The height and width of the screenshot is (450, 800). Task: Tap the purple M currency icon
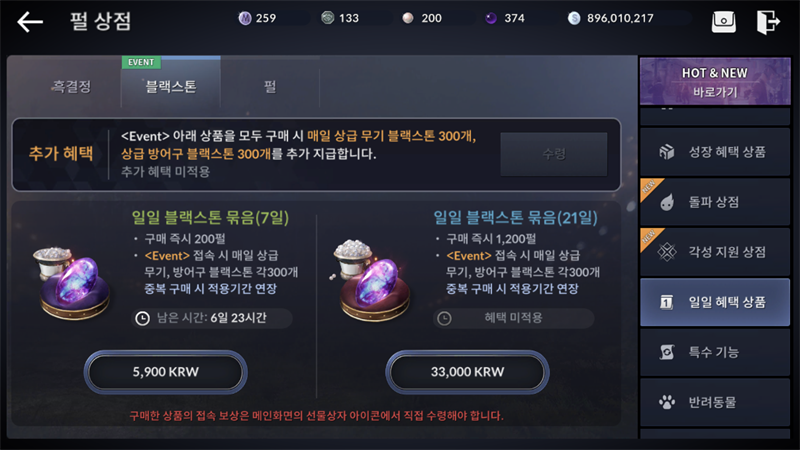[x=245, y=18]
